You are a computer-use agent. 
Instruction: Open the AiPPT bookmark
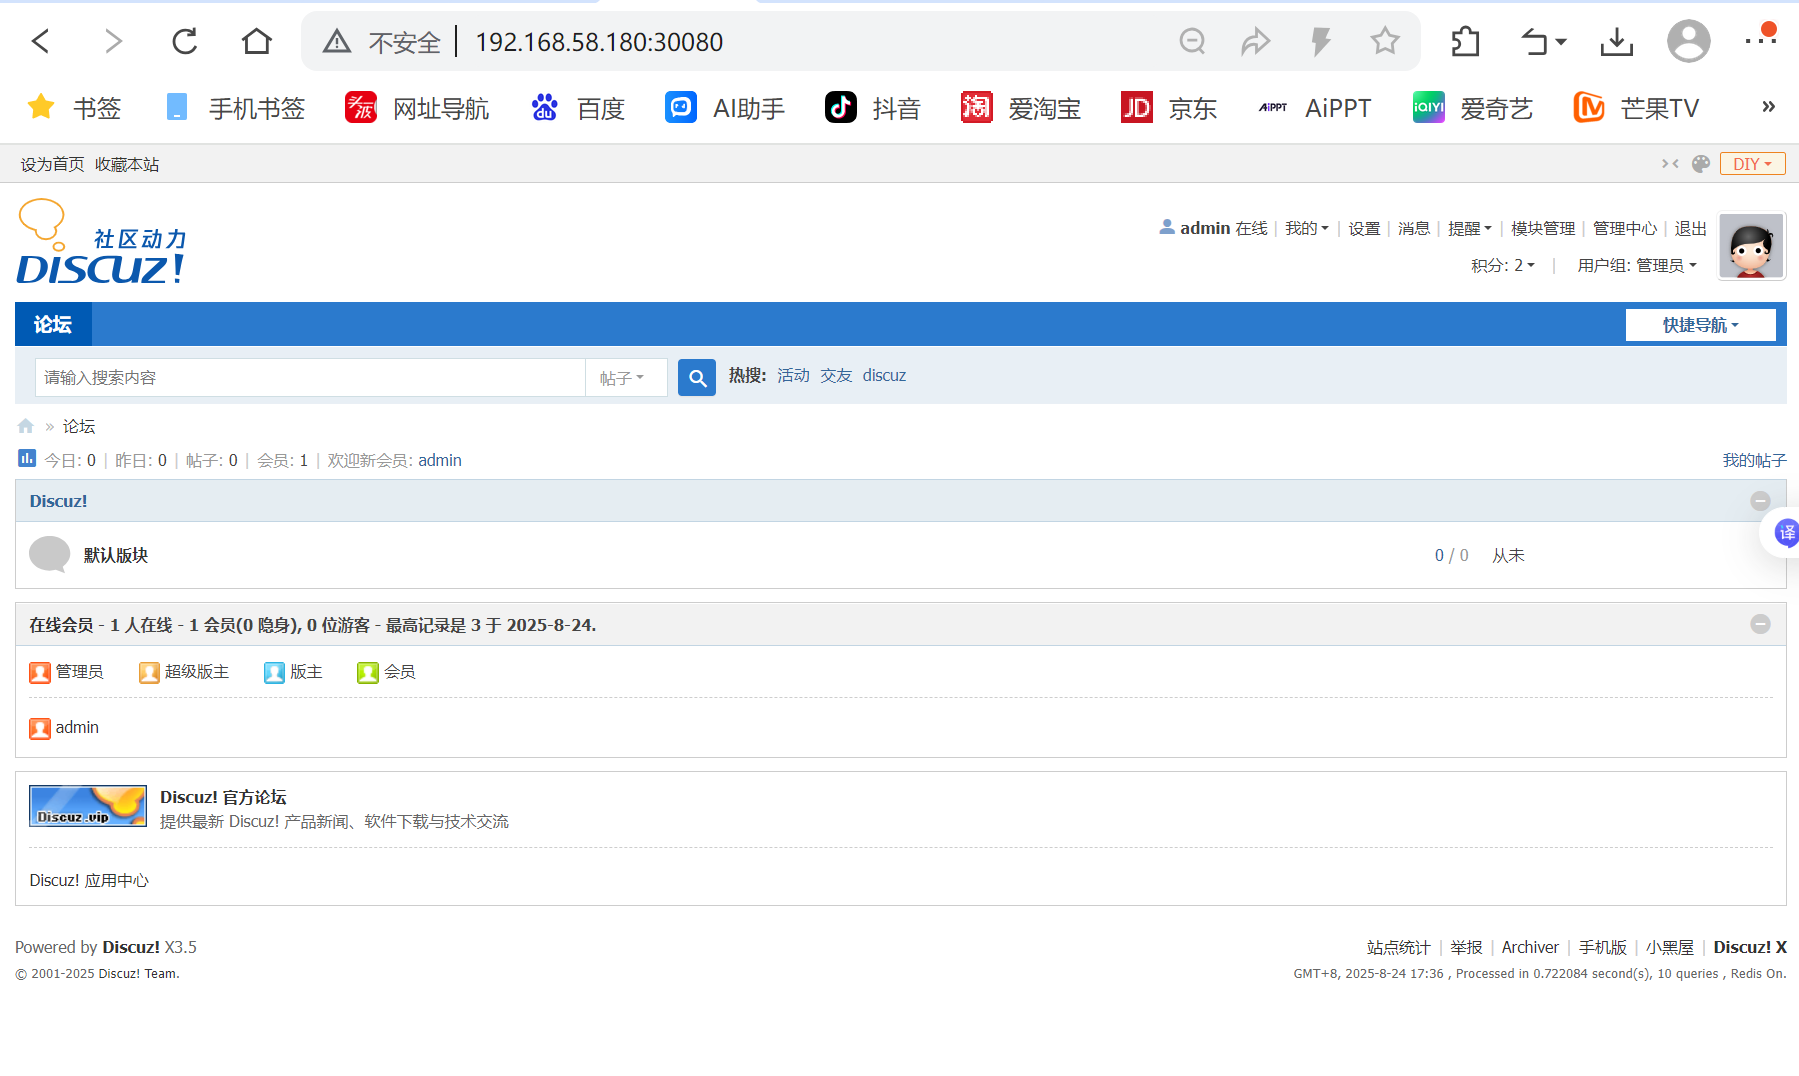pos(1315,107)
